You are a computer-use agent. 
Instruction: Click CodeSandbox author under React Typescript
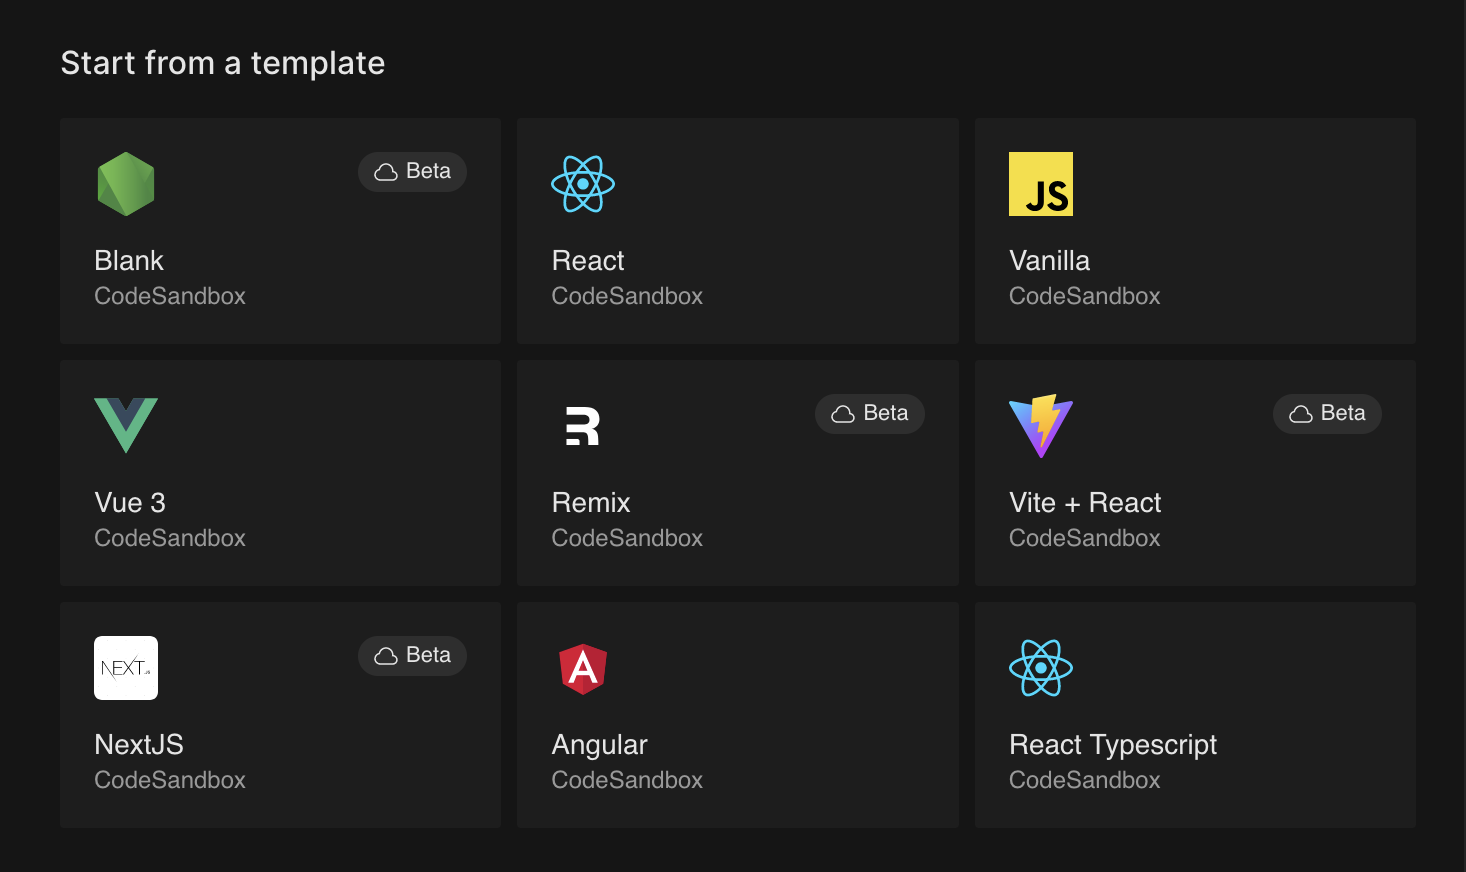pyautogui.click(x=1085, y=780)
